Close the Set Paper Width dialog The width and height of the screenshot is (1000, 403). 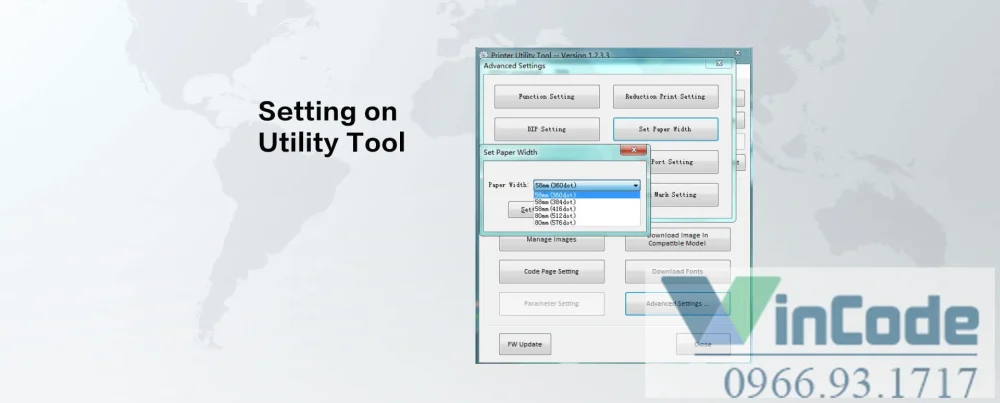(x=632, y=151)
